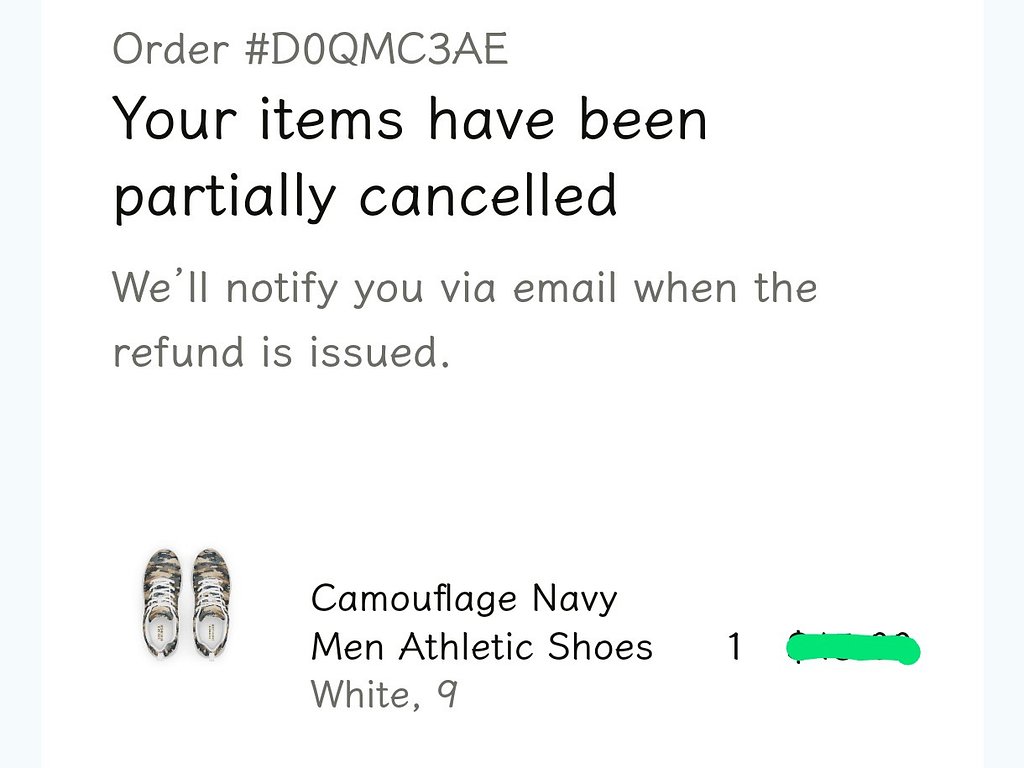Click the "partially cancelled" heading line
The image size is (1024, 768).
[x=366, y=197]
